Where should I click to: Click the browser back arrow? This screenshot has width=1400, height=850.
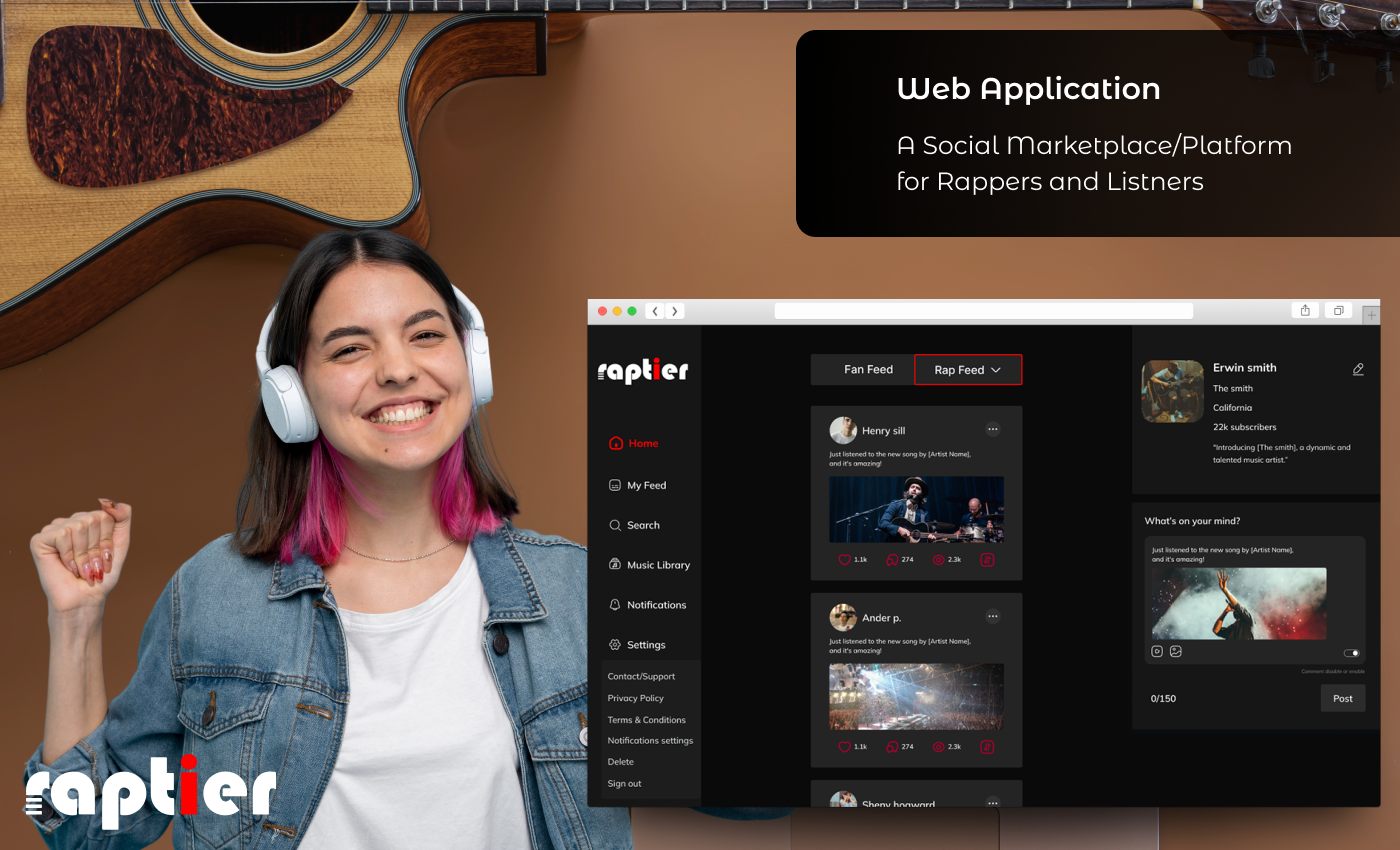[x=655, y=310]
